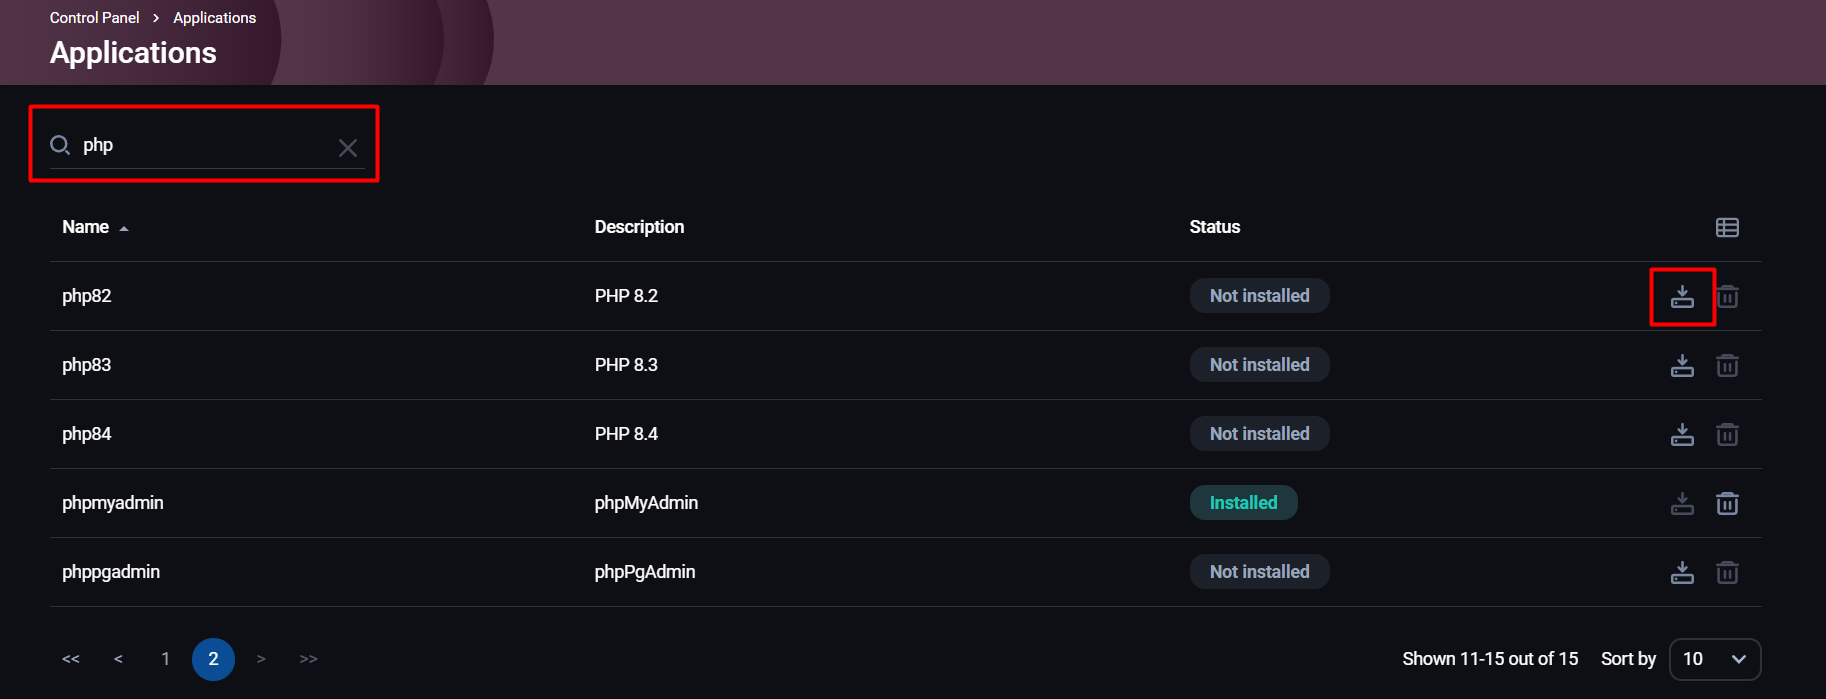Click the Shown 11-15 out of 15 text

tap(1490, 659)
